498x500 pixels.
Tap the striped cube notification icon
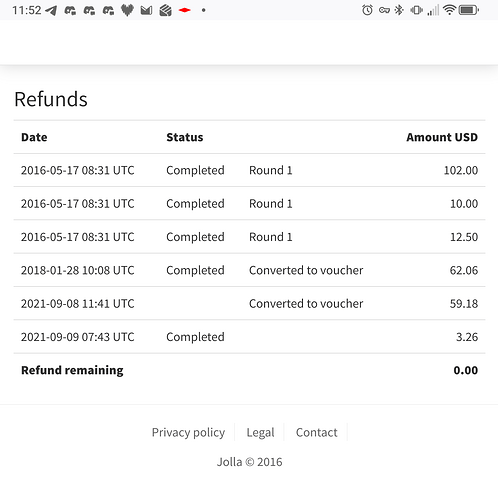click(165, 11)
